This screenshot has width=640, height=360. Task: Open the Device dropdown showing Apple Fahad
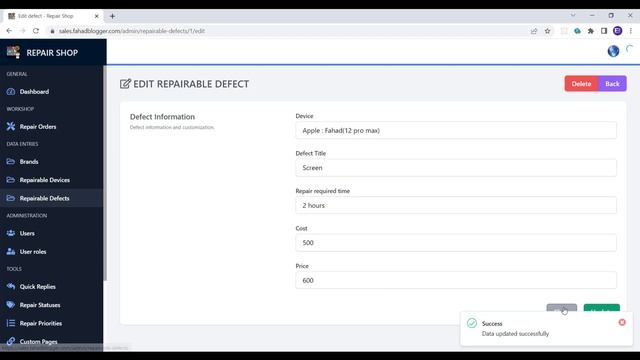coord(456,131)
